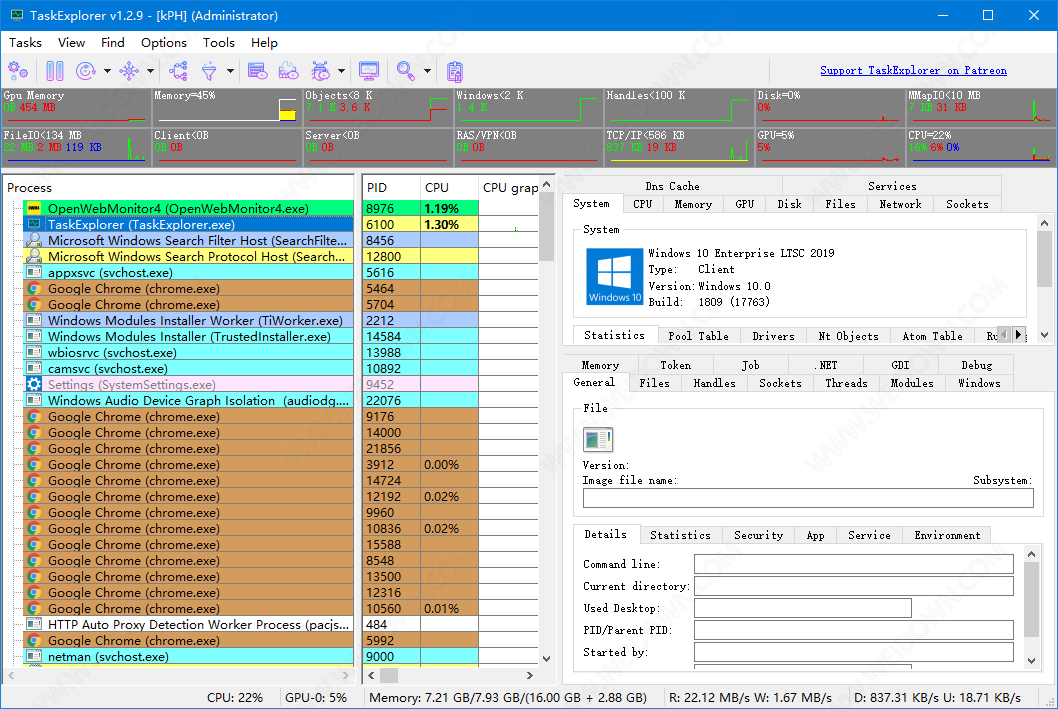Open the Drivers tab
The image size is (1058, 709).
(773, 336)
